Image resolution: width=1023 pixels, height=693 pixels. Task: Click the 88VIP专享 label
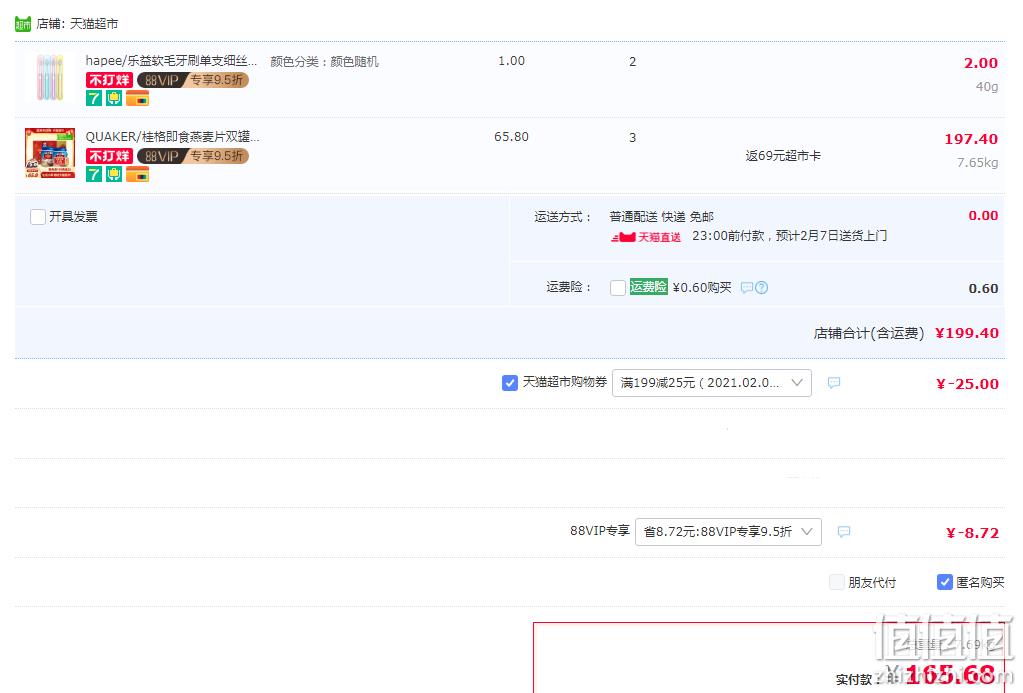point(600,531)
